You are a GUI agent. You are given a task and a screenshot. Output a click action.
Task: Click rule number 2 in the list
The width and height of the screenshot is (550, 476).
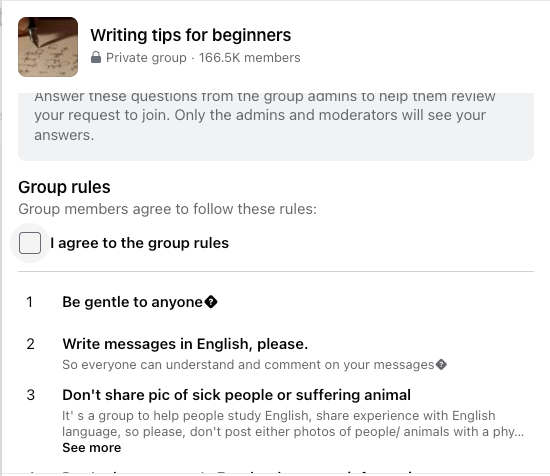[31, 344]
